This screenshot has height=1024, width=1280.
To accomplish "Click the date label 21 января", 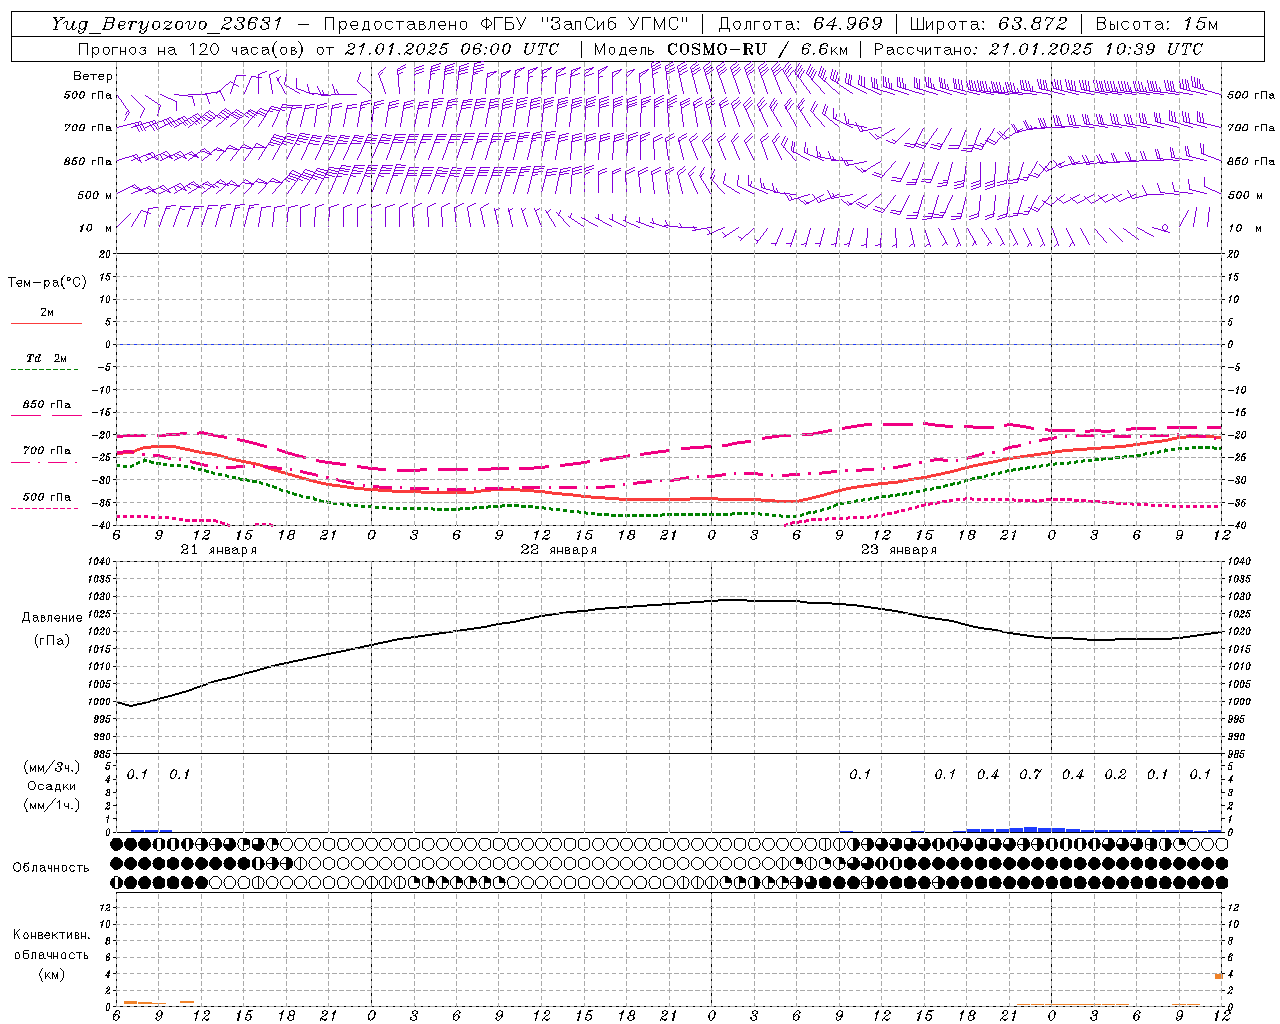I will 218,550.
